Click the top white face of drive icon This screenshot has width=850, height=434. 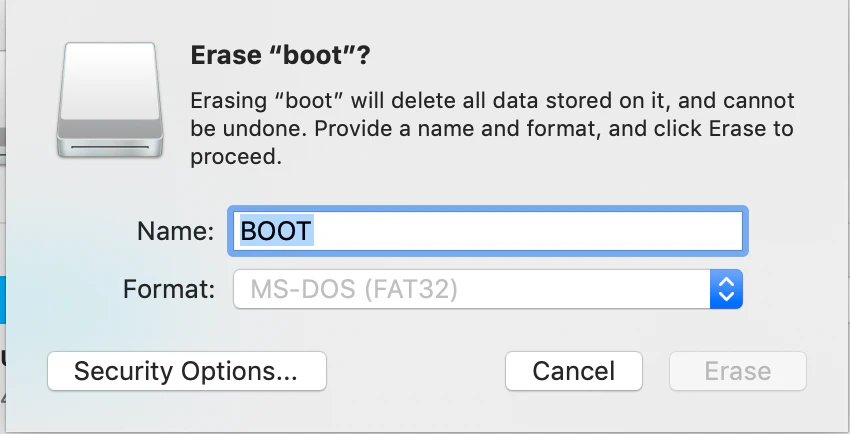110,81
